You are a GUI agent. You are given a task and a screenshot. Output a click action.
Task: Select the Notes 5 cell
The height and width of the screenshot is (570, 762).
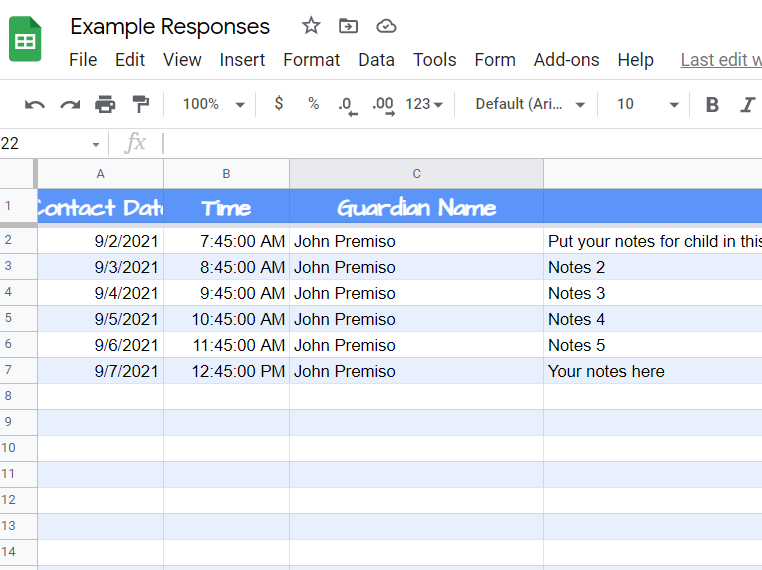pos(653,345)
